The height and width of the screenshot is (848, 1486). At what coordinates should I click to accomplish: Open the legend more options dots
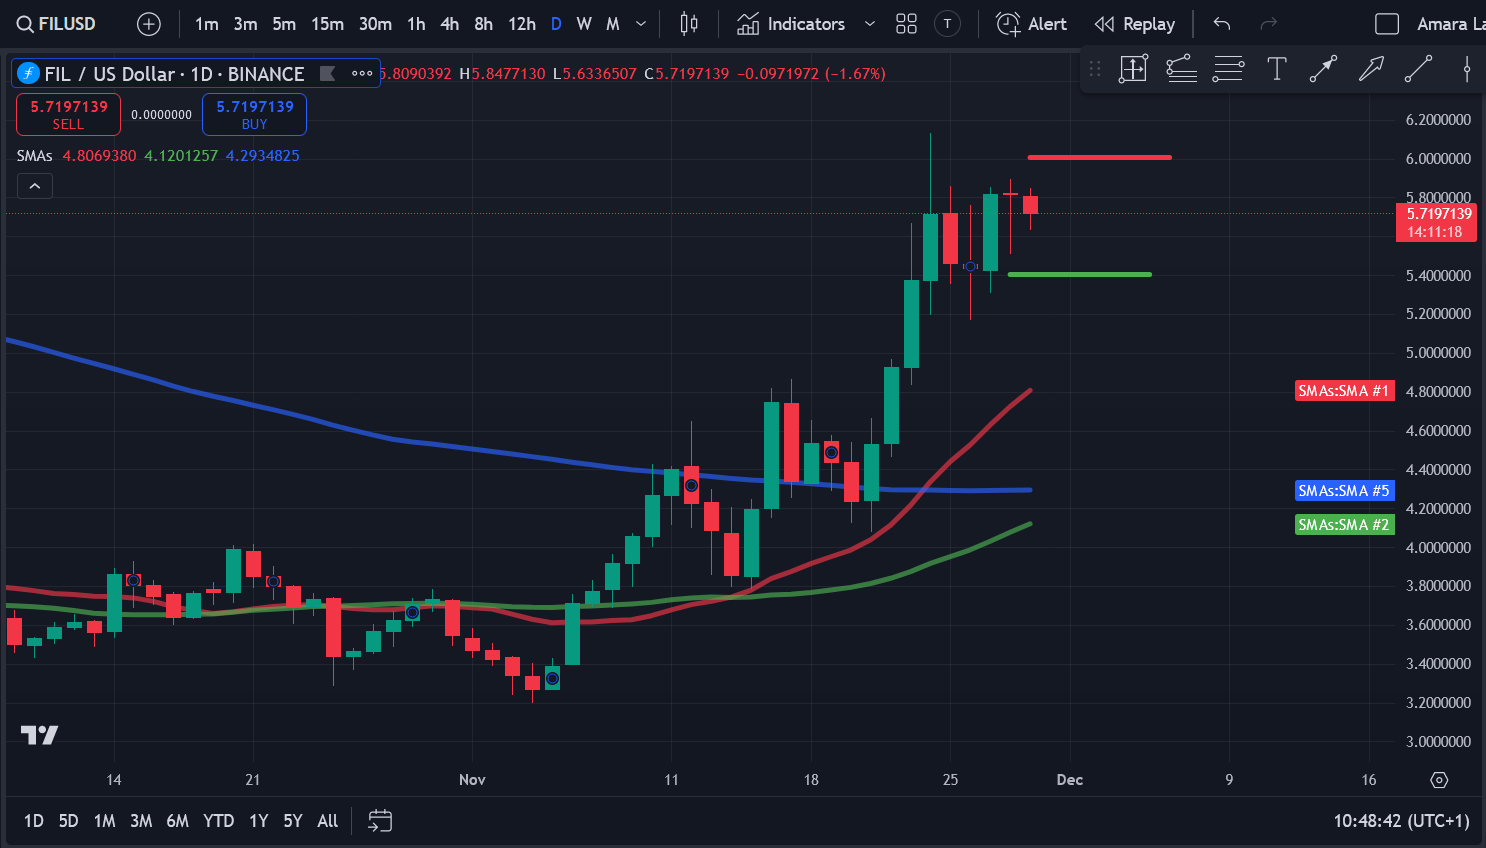[x=362, y=73]
